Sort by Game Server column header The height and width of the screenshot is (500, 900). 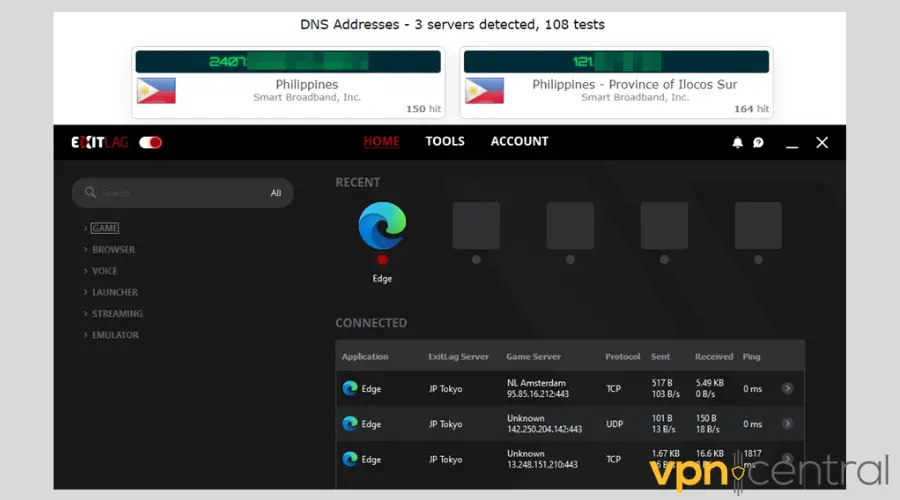[x=533, y=356]
